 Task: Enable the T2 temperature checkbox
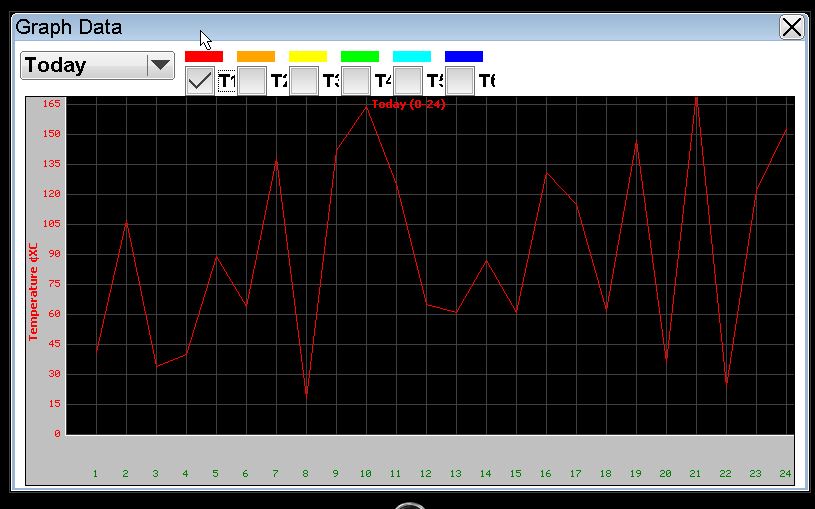(x=252, y=81)
